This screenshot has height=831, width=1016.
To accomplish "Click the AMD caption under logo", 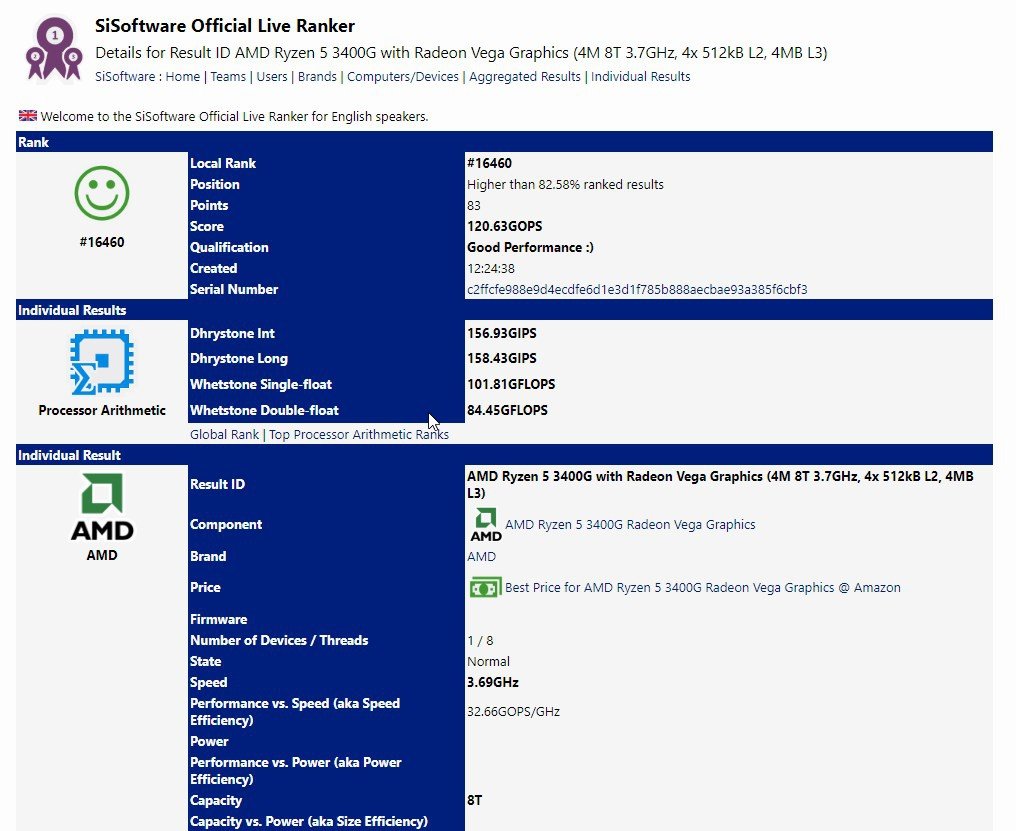I will tap(102, 555).
